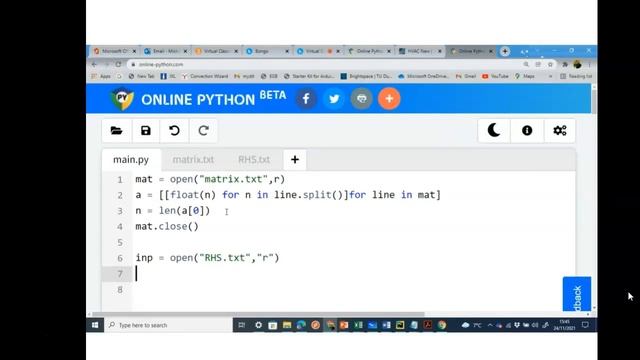This screenshot has width=640, height=360.
Task: Expand the bookmarks overflow chevron
Action: [550, 76]
